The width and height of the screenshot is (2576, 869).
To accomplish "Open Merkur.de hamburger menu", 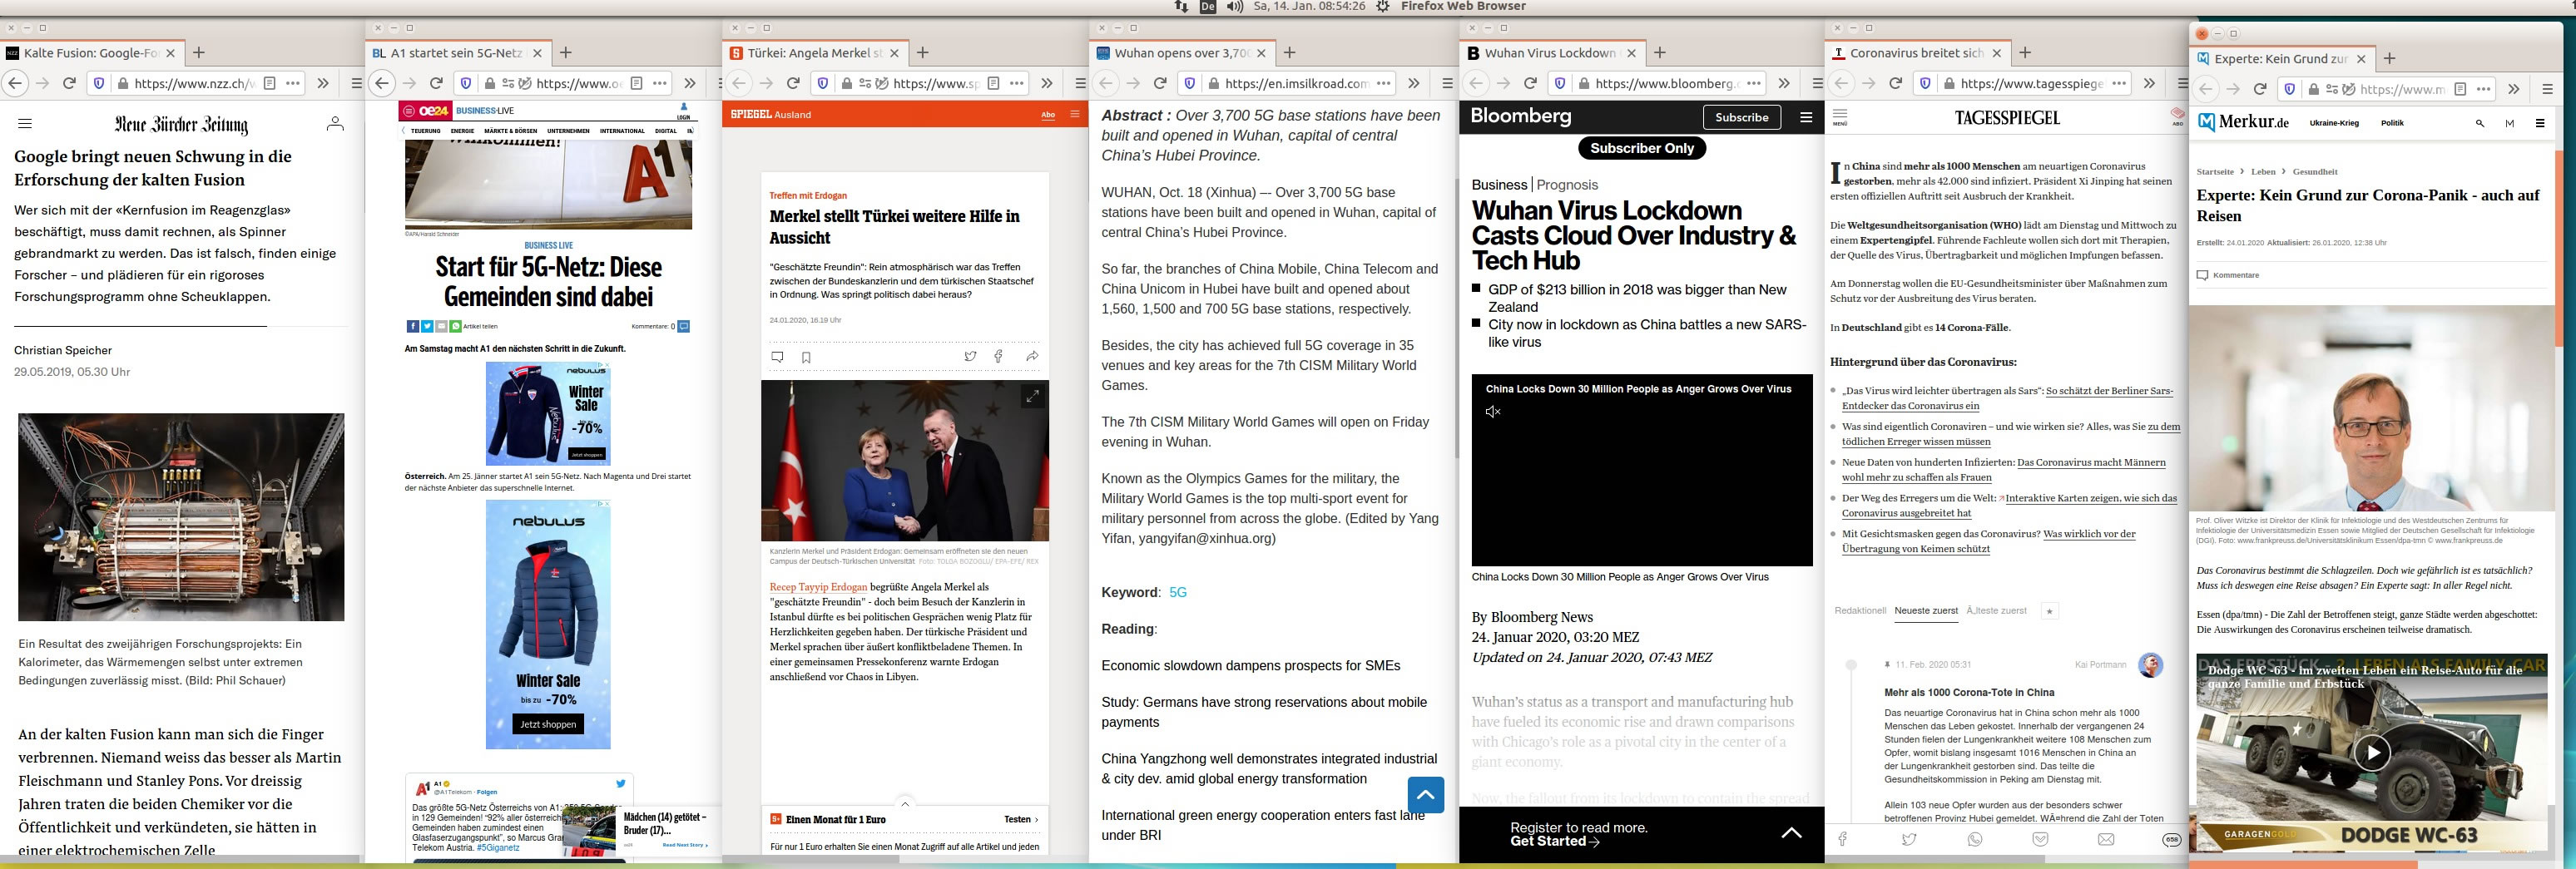I will pos(2540,123).
